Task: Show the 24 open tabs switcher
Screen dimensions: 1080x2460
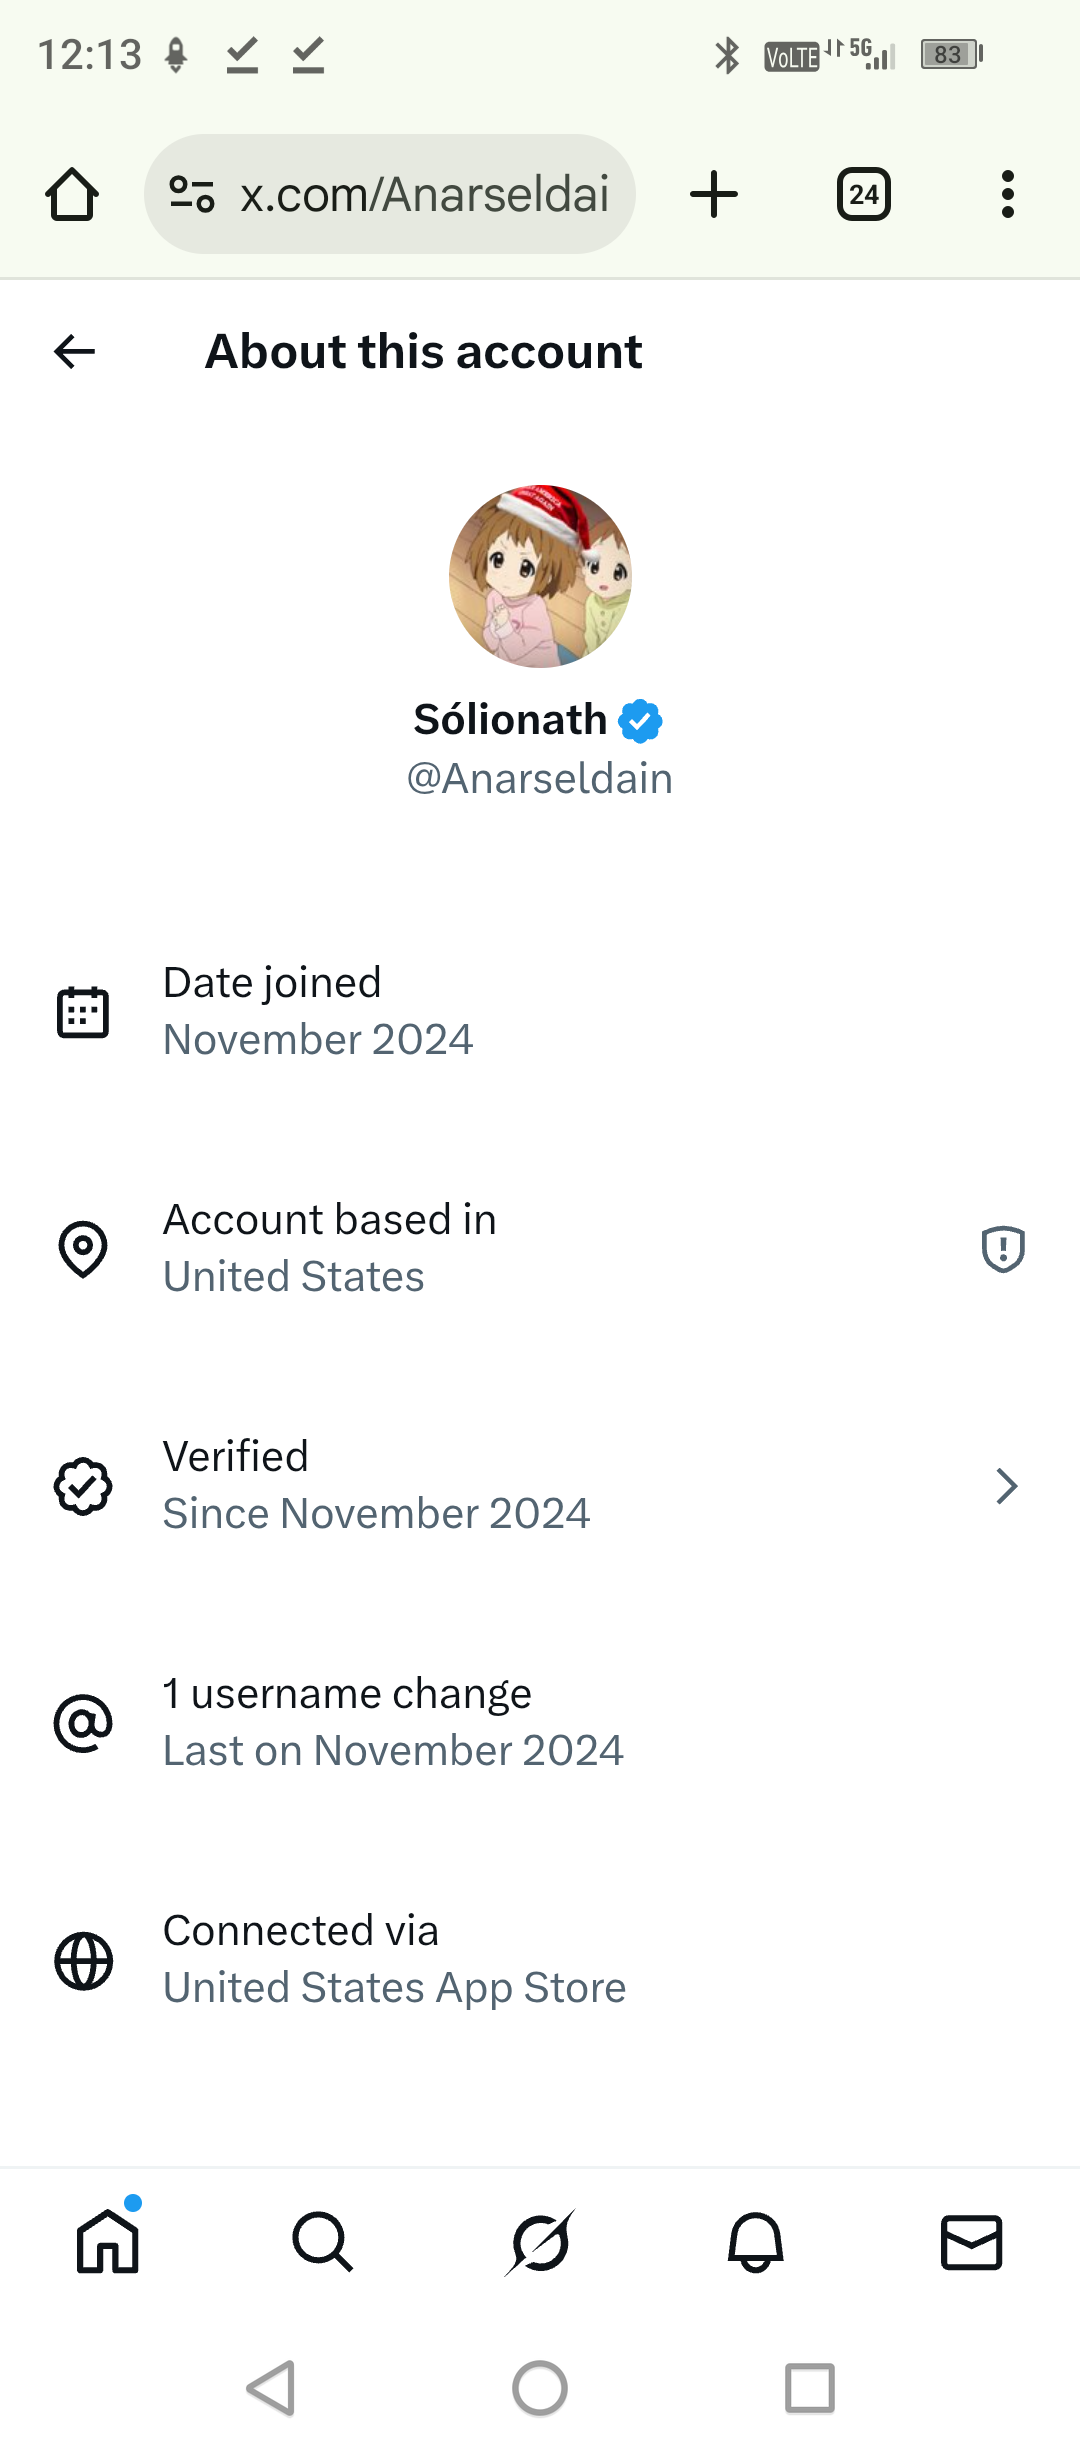Action: tap(863, 194)
